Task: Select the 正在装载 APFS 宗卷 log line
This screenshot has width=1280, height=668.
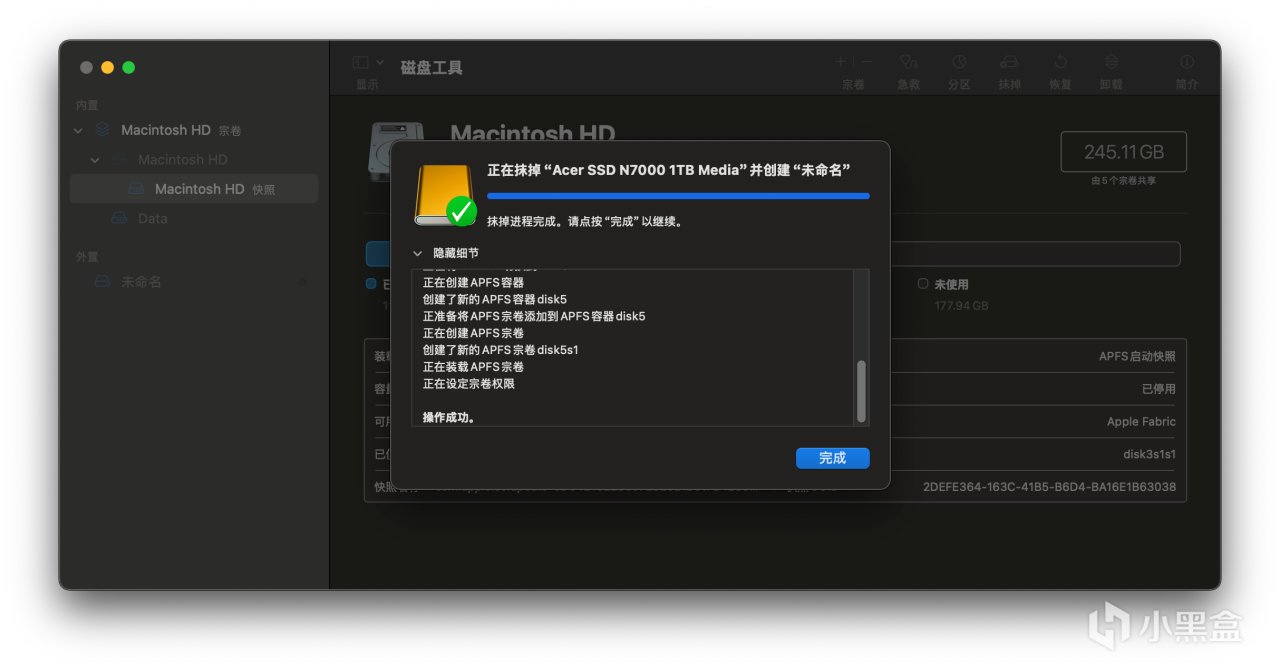Action: (x=473, y=366)
